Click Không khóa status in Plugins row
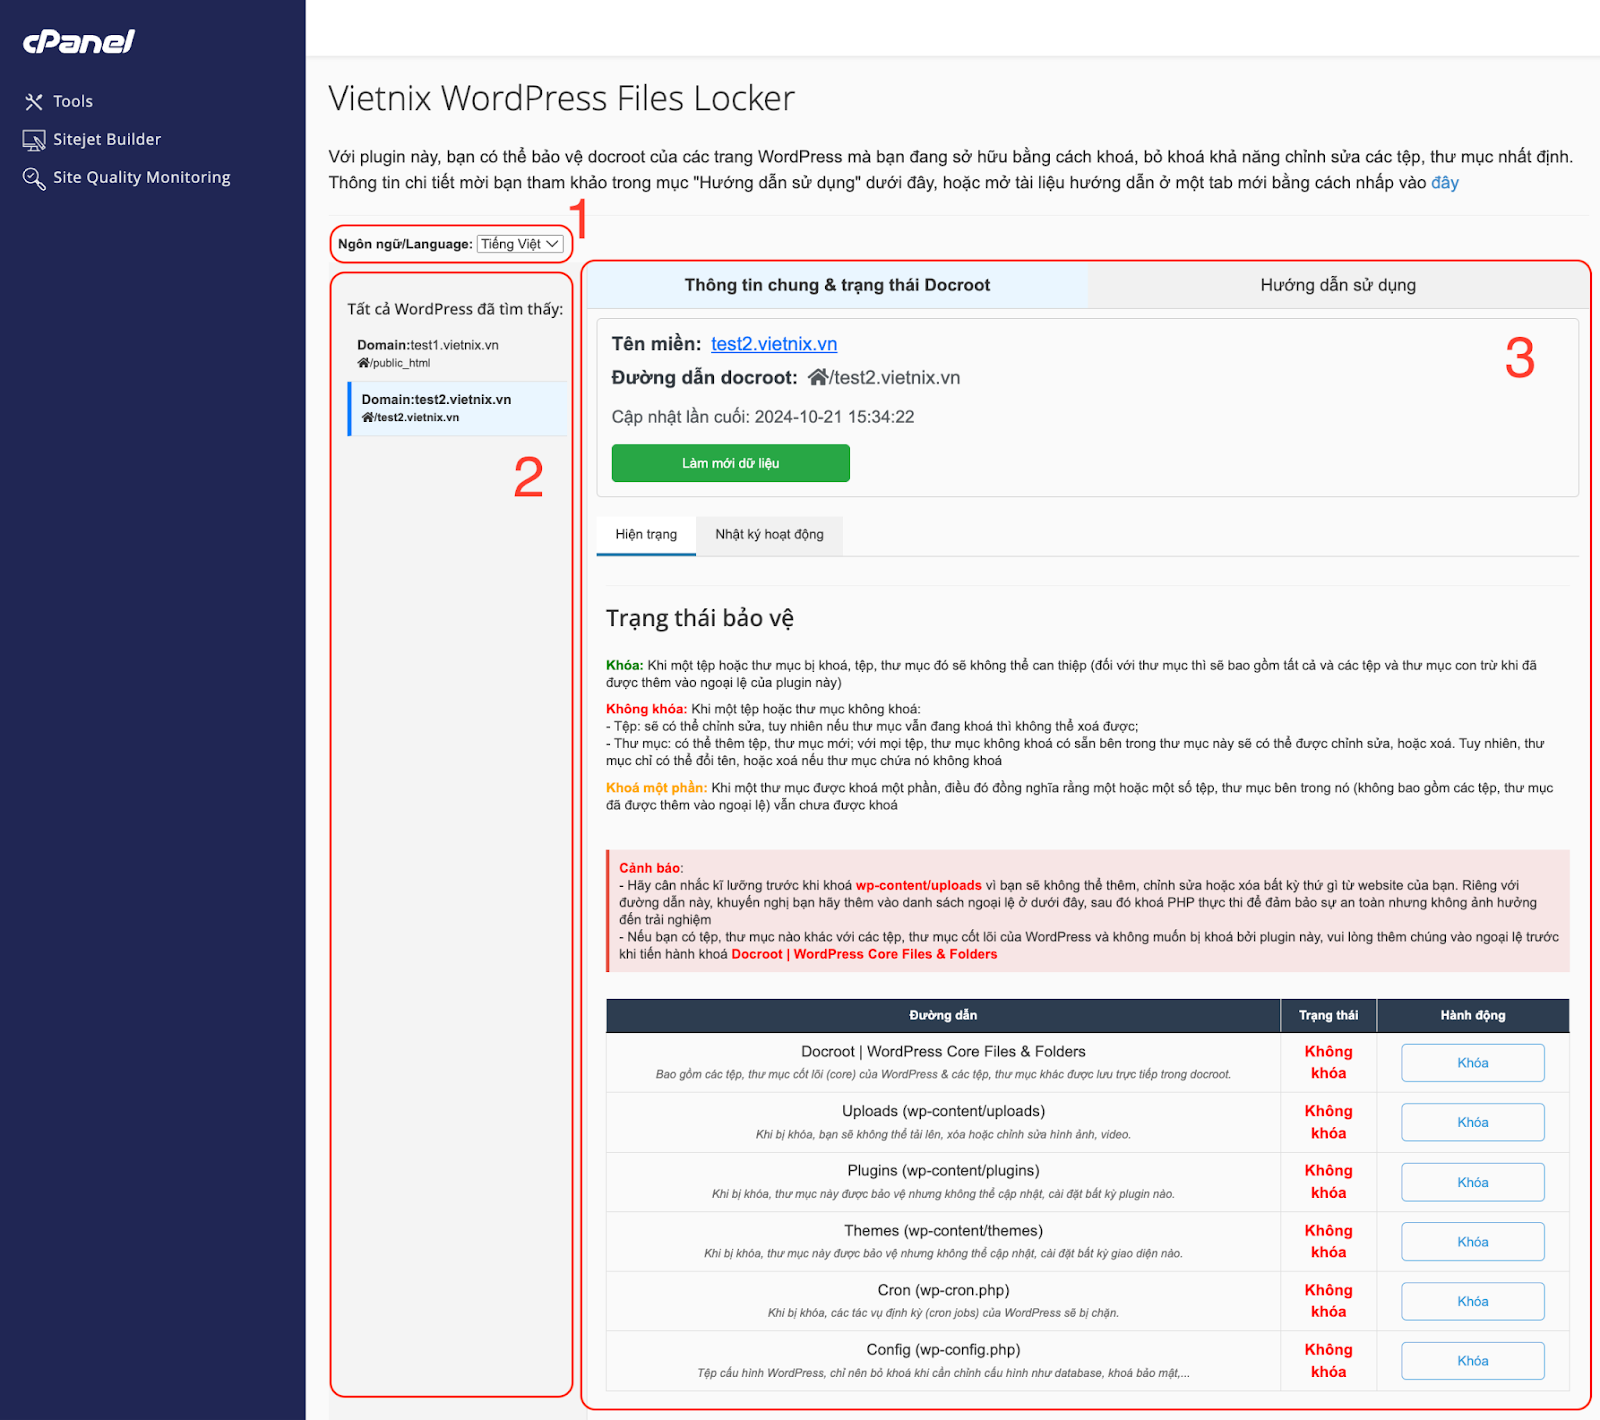 pos(1328,1181)
